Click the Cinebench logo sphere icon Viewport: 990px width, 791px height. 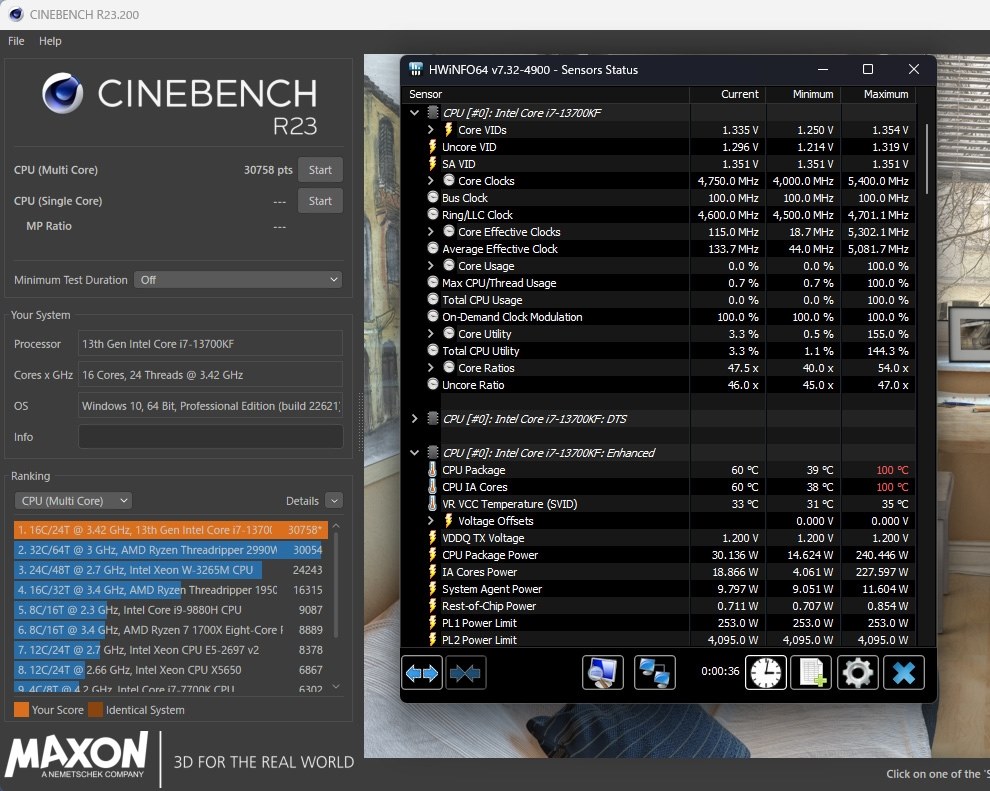pyautogui.click(x=63, y=93)
